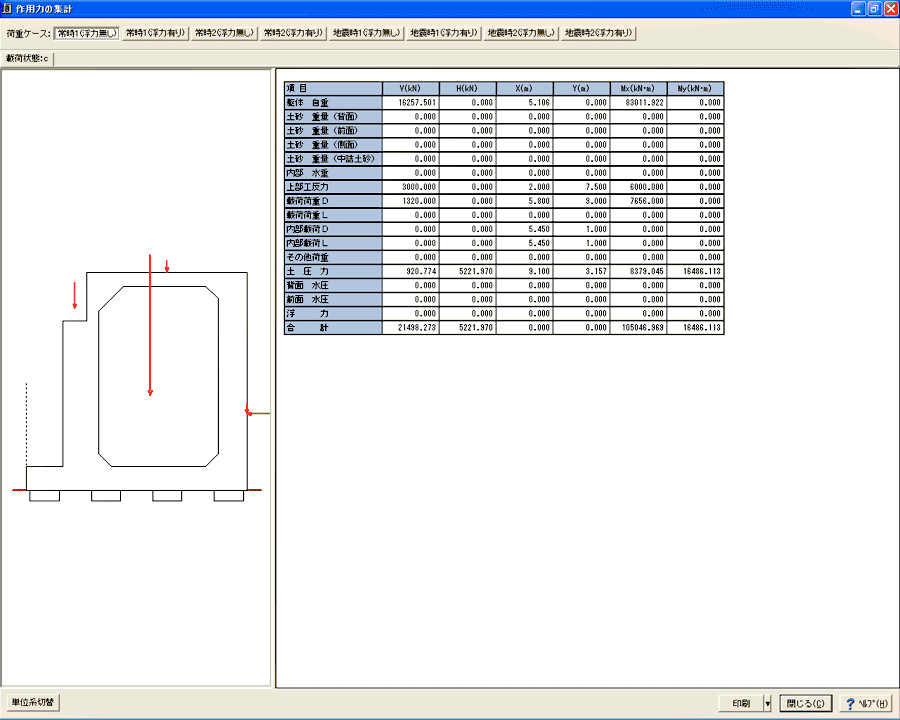The image size is (900, 720).
Task: Close the window with red X
Action: [891, 9]
